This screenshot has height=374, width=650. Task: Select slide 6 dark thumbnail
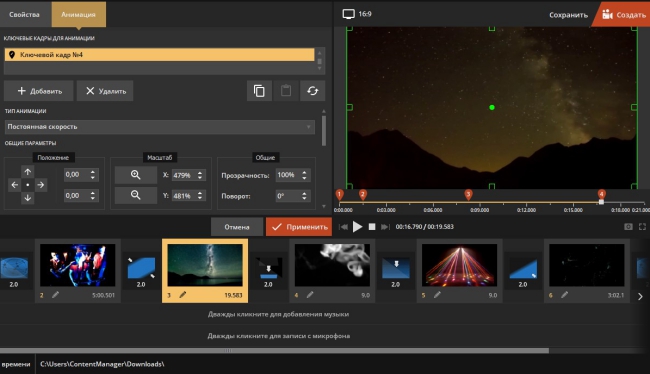[x=587, y=265]
